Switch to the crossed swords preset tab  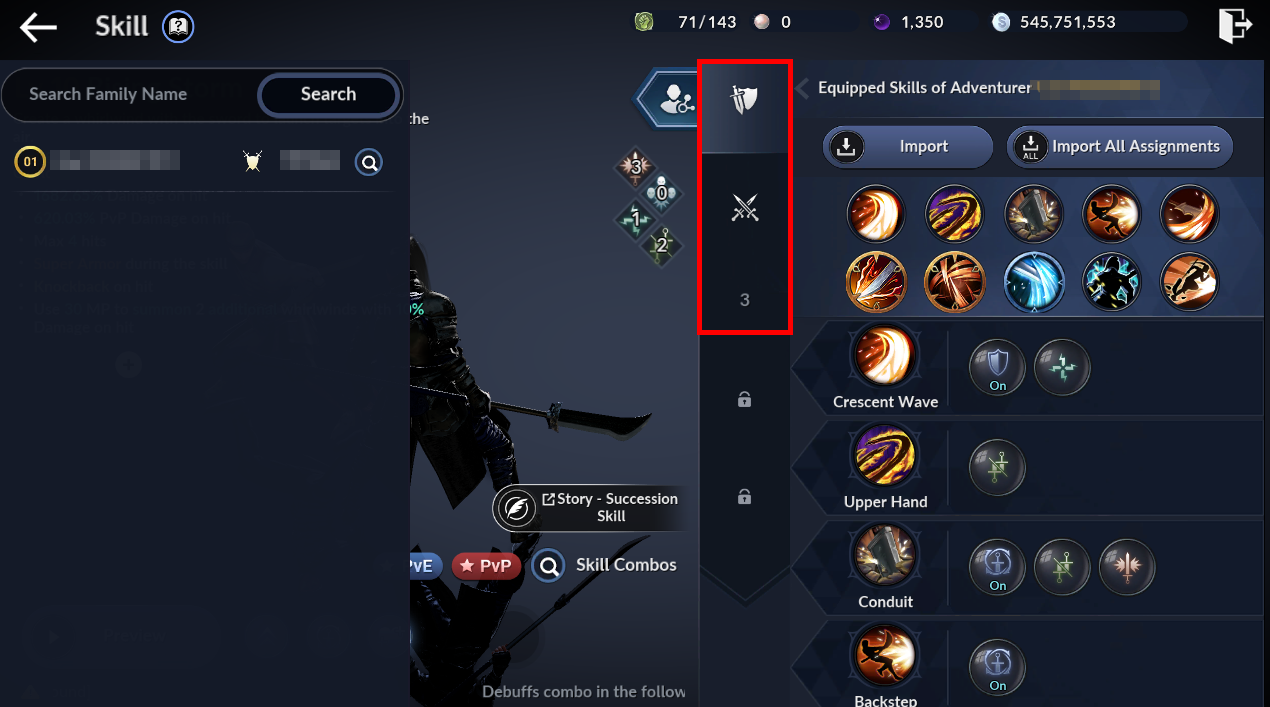tap(744, 207)
